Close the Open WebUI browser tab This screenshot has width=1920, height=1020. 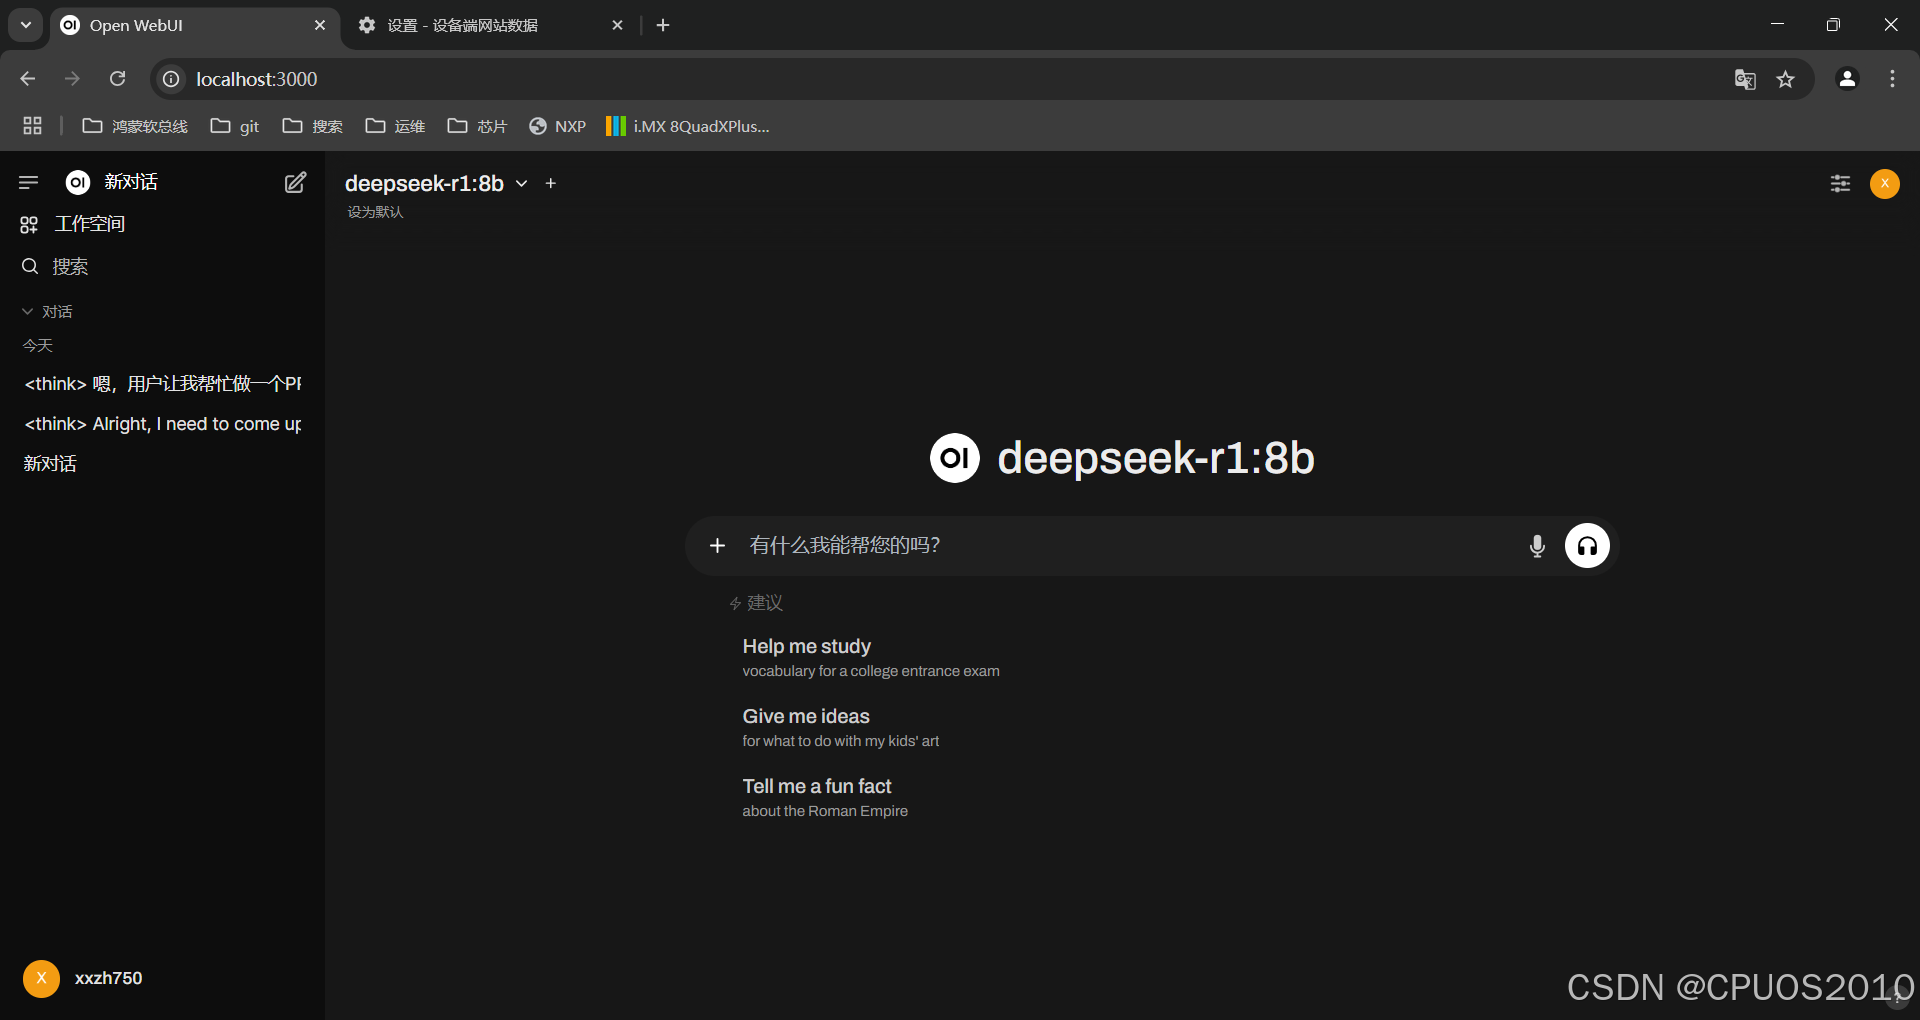pyautogui.click(x=320, y=25)
